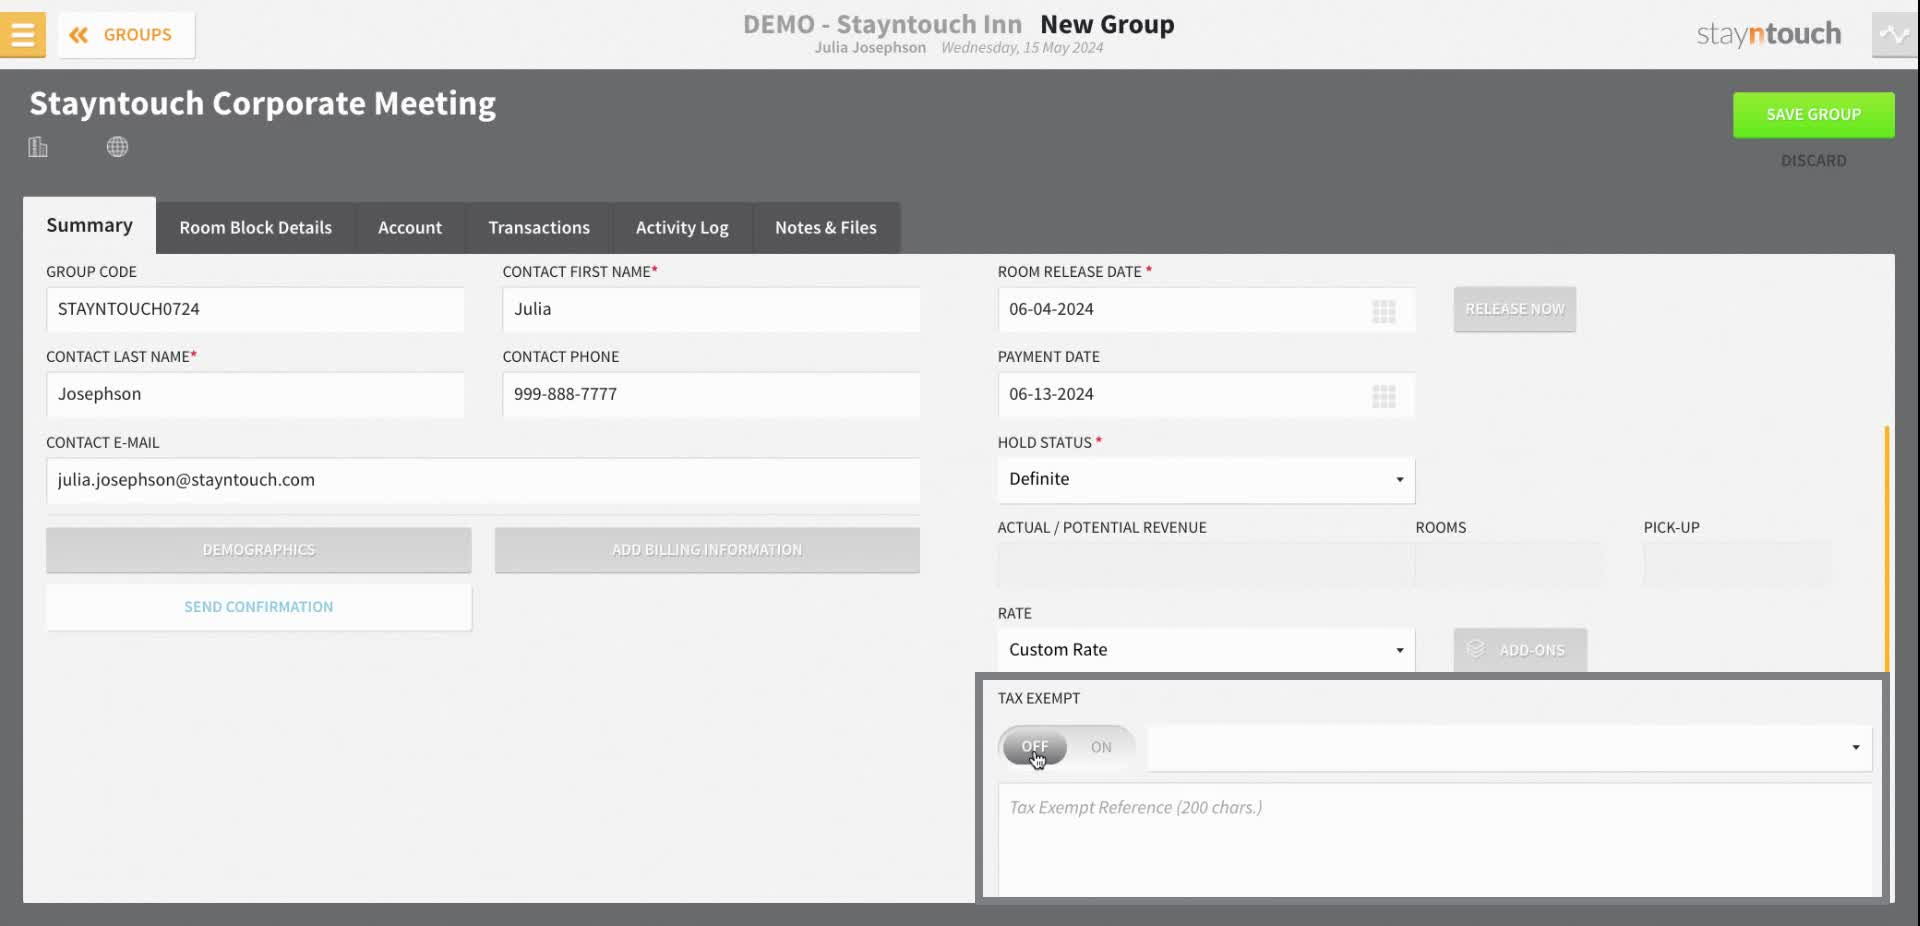Open Payment Date calendar picker
1920x926 pixels.
pyautogui.click(x=1384, y=396)
